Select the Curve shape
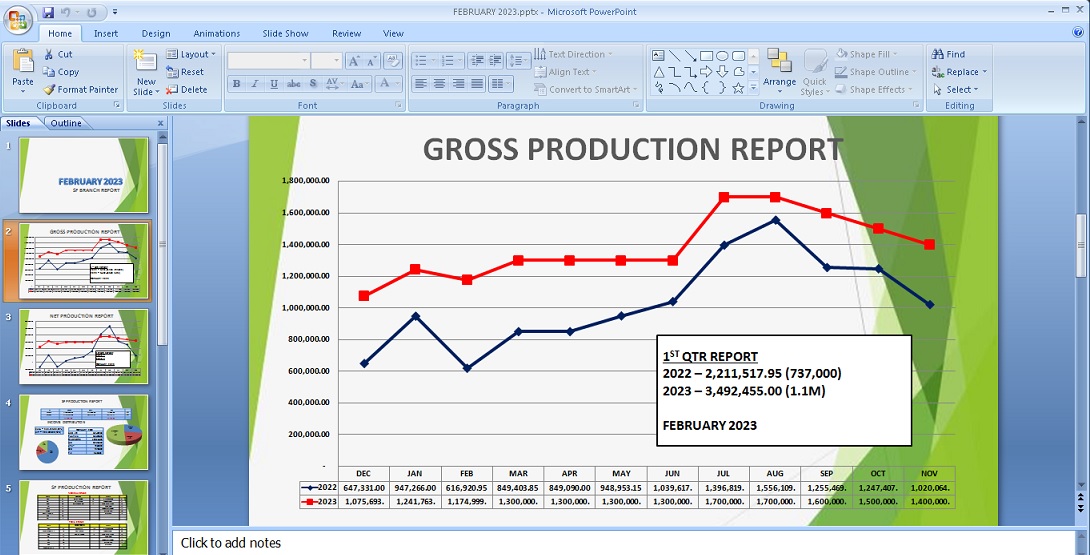The width and height of the screenshot is (1090, 555). click(690, 88)
